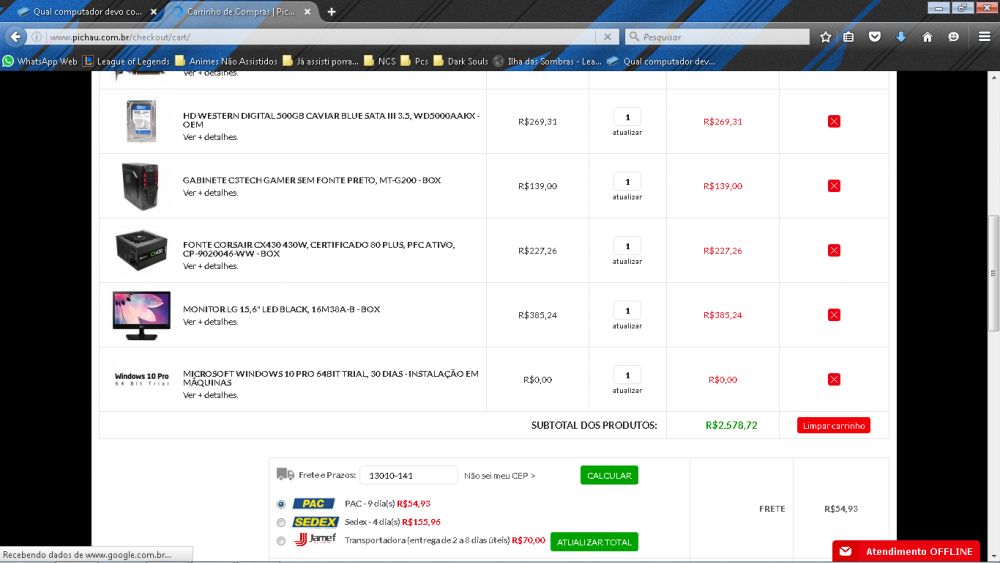
Task: Expand the NCS bookmark folder
Action: [379, 61]
